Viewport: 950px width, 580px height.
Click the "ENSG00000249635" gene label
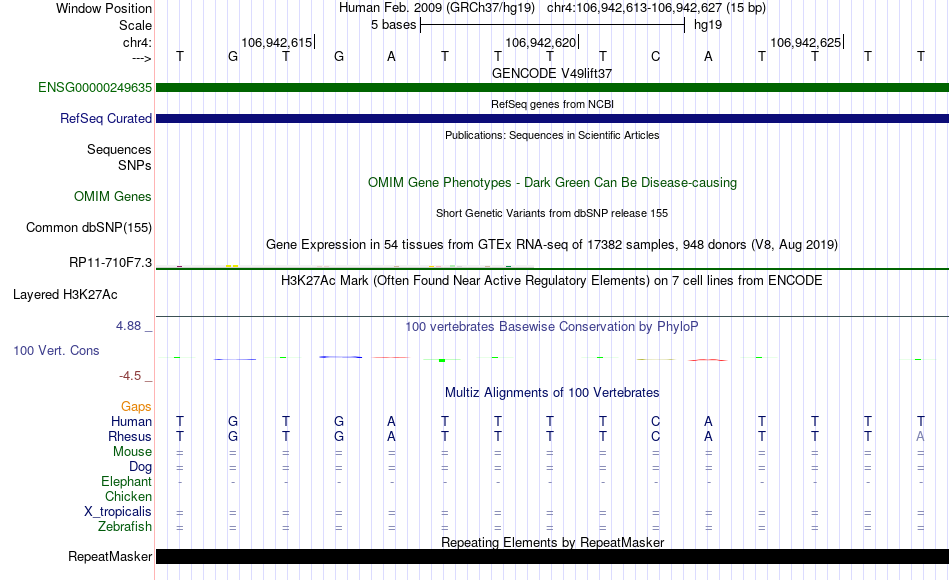click(95, 87)
